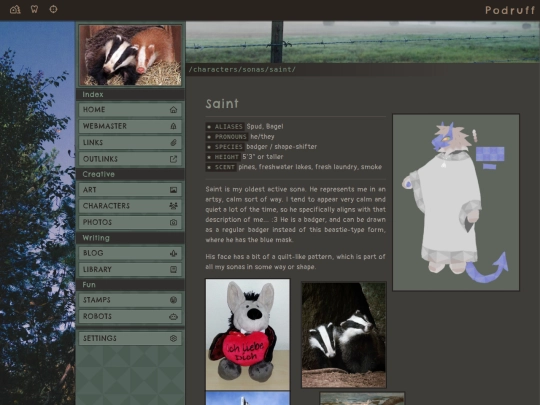The width and height of the screenshot is (540, 405).
Task: Click the foggy field banner image
Action: click(x=363, y=42)
